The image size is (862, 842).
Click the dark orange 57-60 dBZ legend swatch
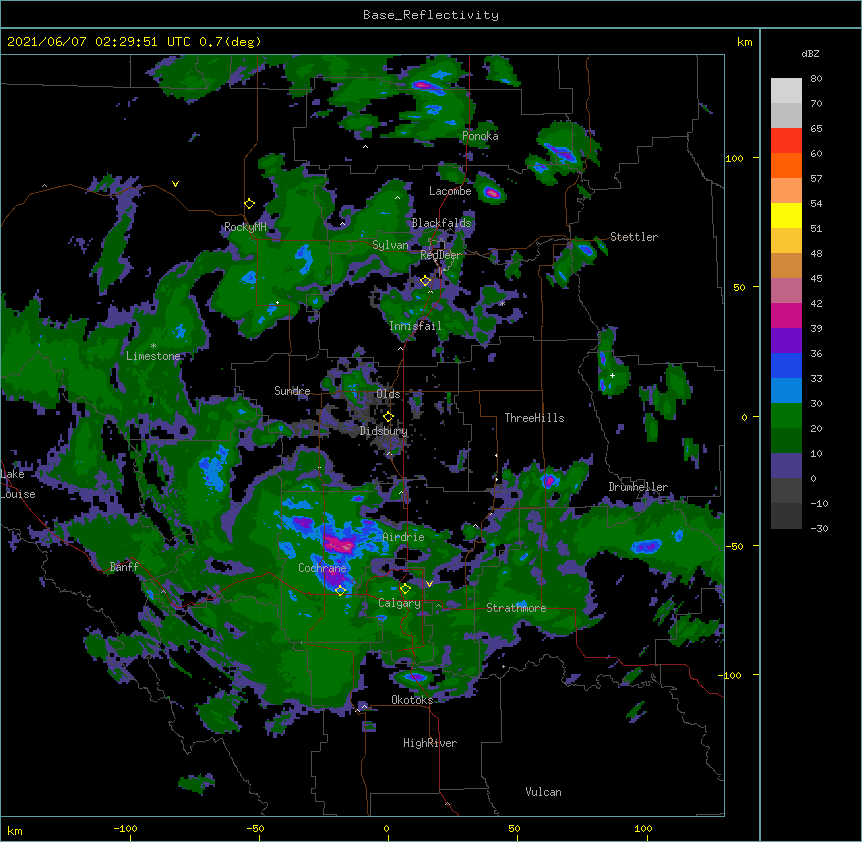786,166
